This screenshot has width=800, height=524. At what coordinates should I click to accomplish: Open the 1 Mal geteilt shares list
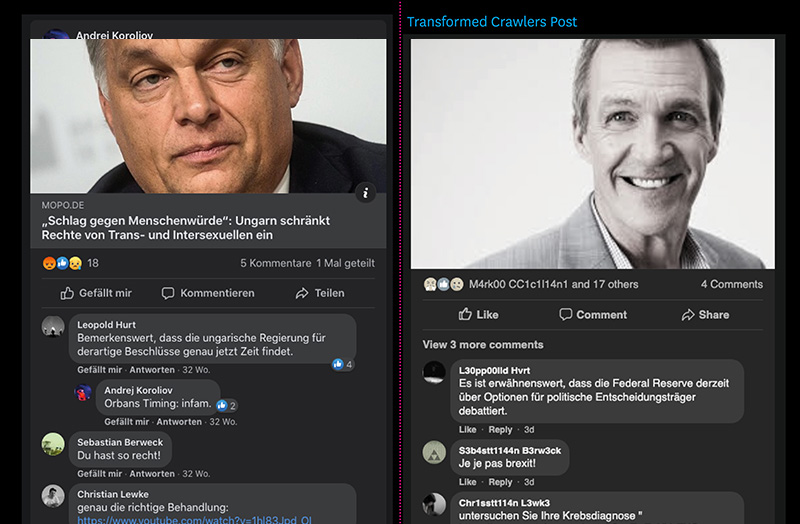(346, 263)
